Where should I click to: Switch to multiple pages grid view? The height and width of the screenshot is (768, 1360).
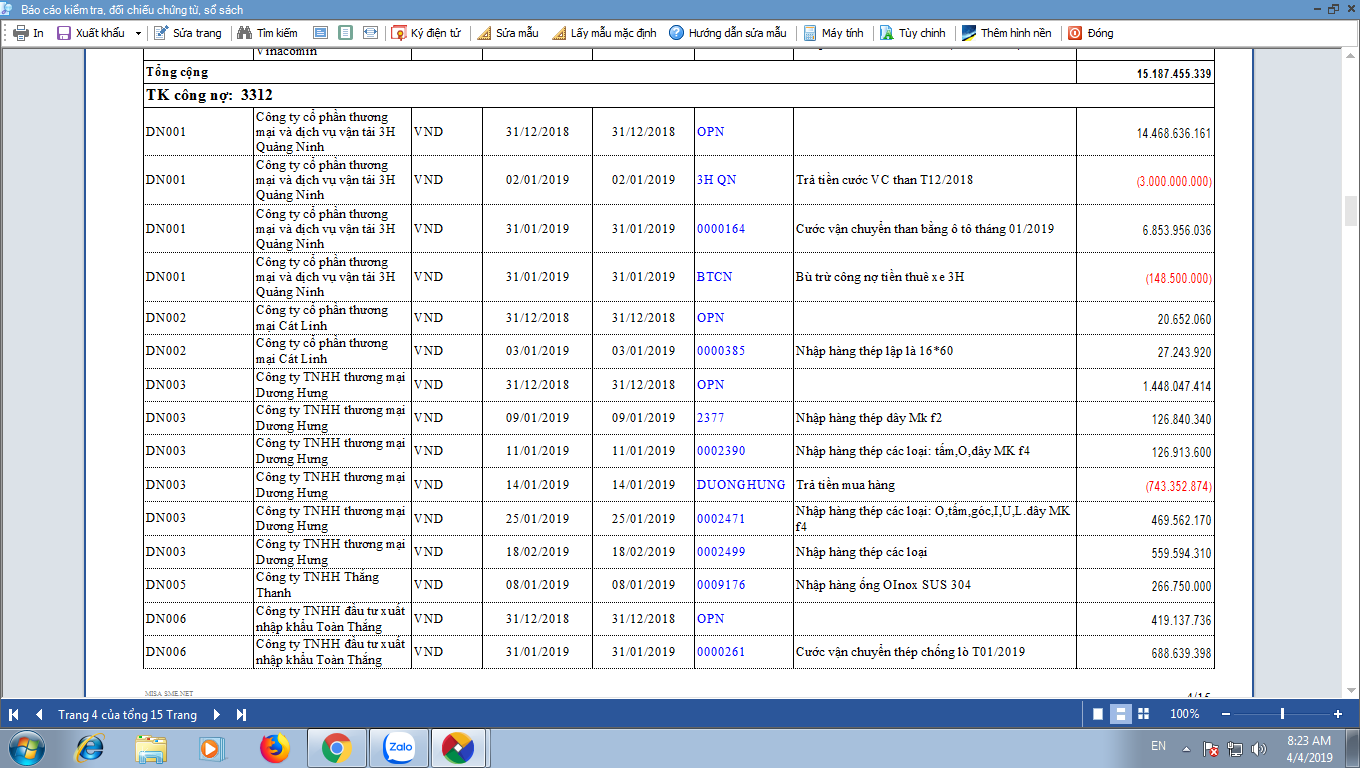pos(1143,714)
